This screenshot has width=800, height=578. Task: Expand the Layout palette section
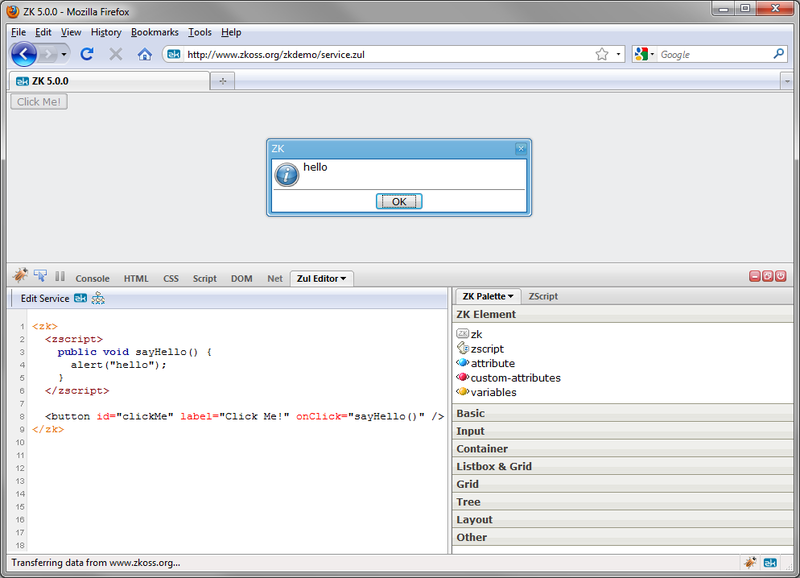coord(622,519)
